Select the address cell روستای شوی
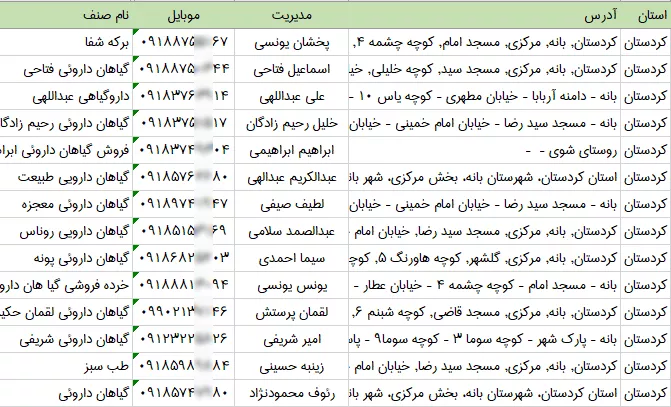This screenshot has height=407, width=671. [484, 150]
